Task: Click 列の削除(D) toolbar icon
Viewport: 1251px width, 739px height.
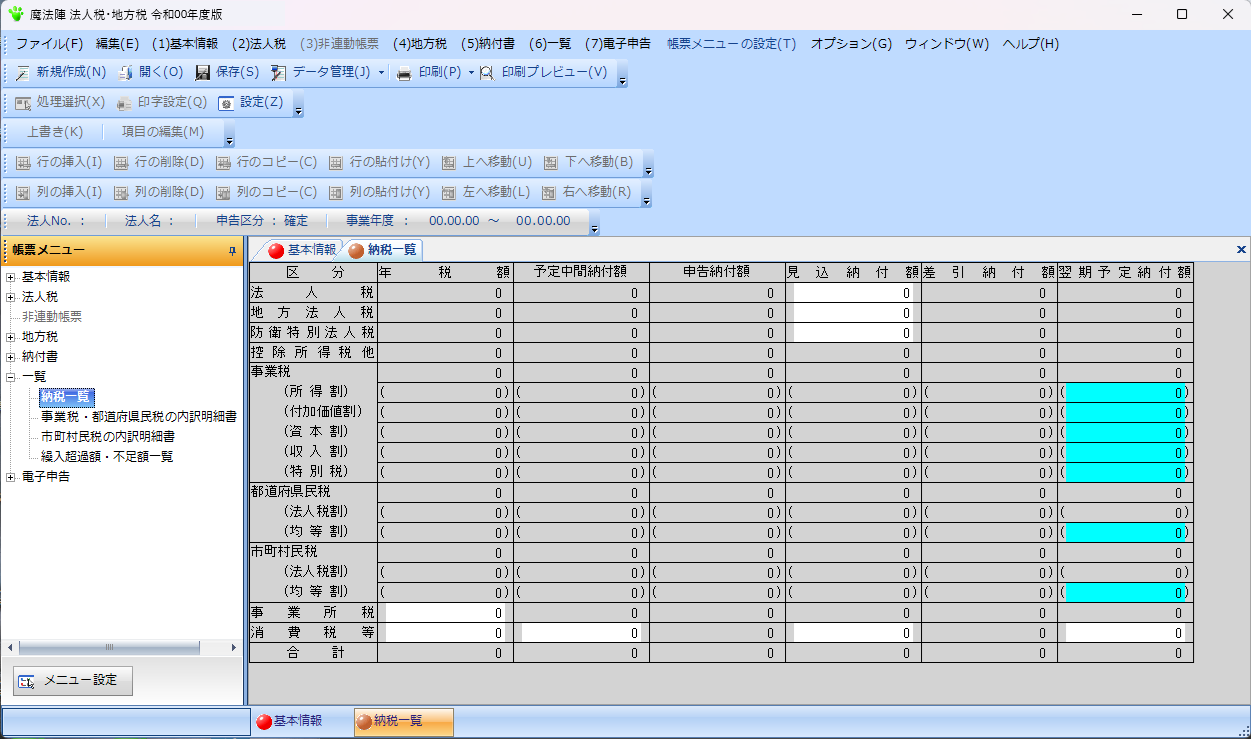Action: [x=121, y=193]
